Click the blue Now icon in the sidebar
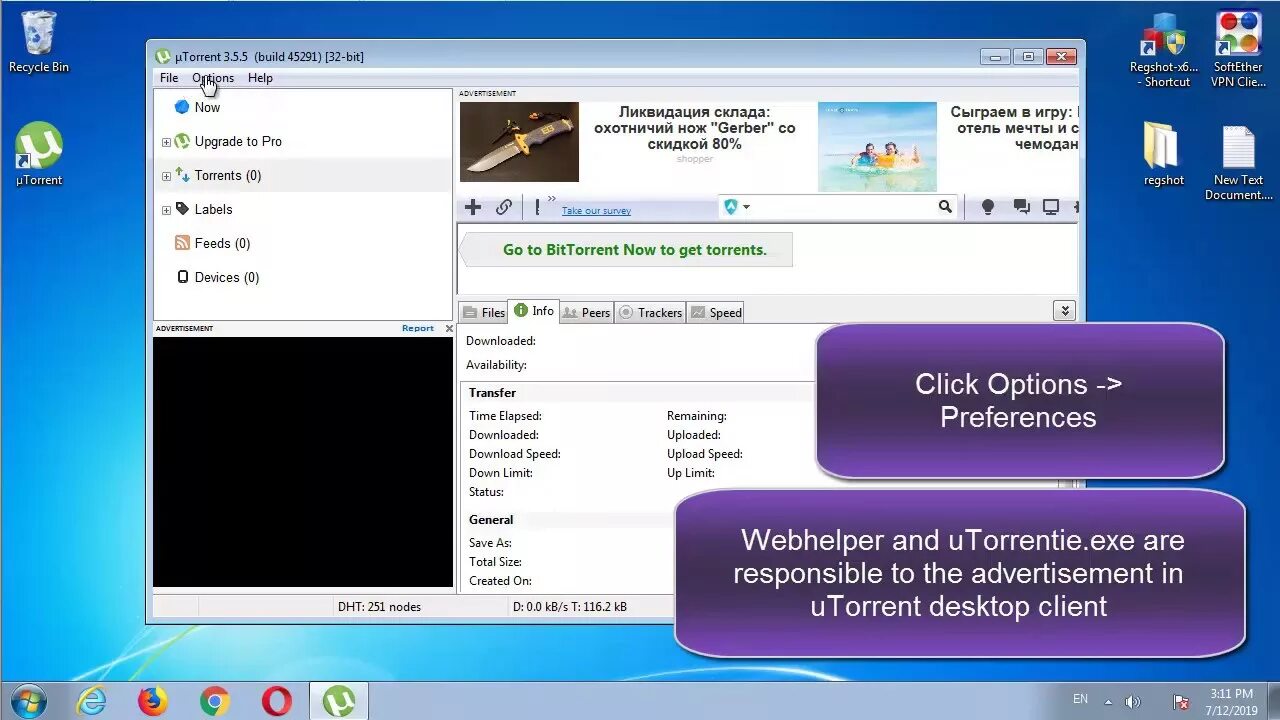Image resolution: width=1280 pixels, height=720 pixels. 182,107
